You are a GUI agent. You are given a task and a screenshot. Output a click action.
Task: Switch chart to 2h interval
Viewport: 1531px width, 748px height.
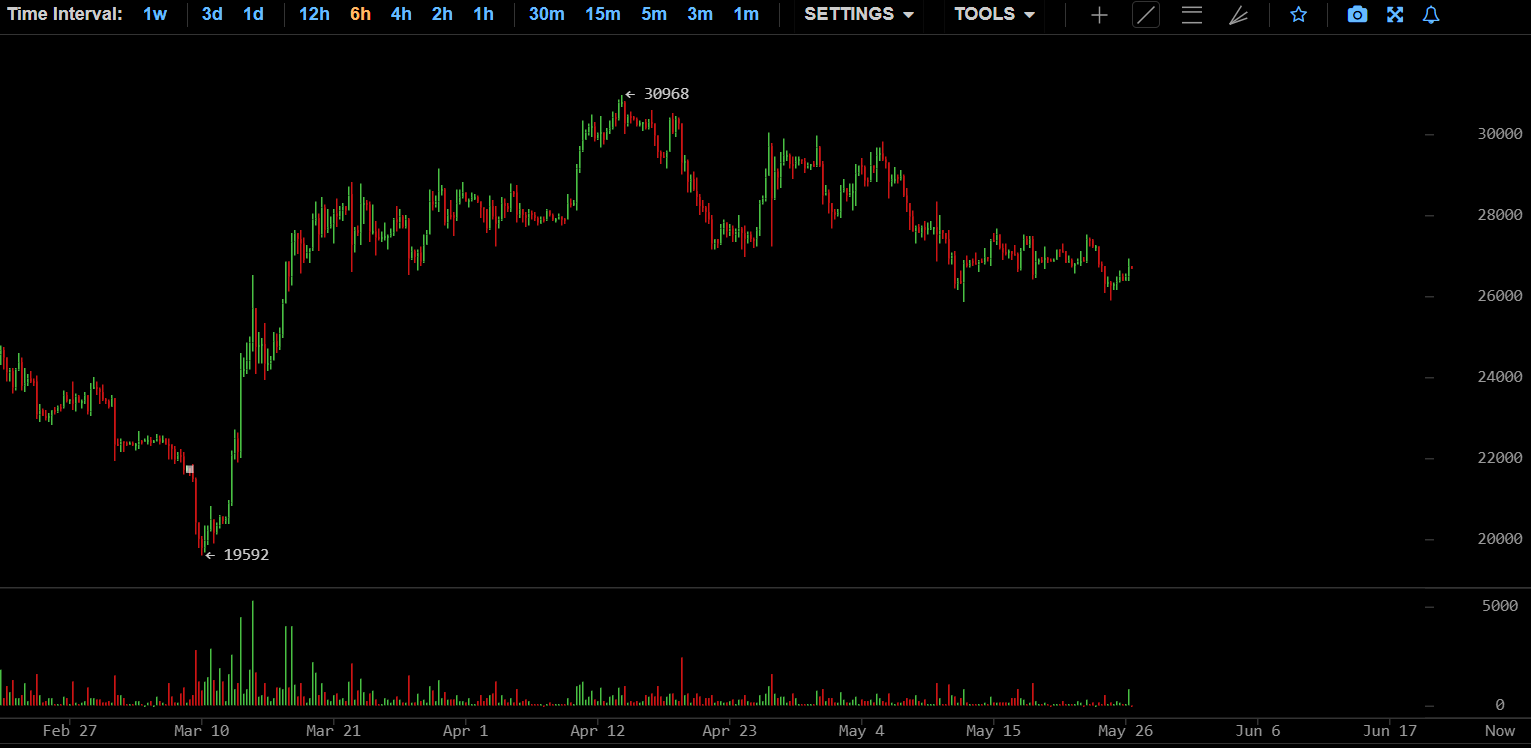click(442, 14)
